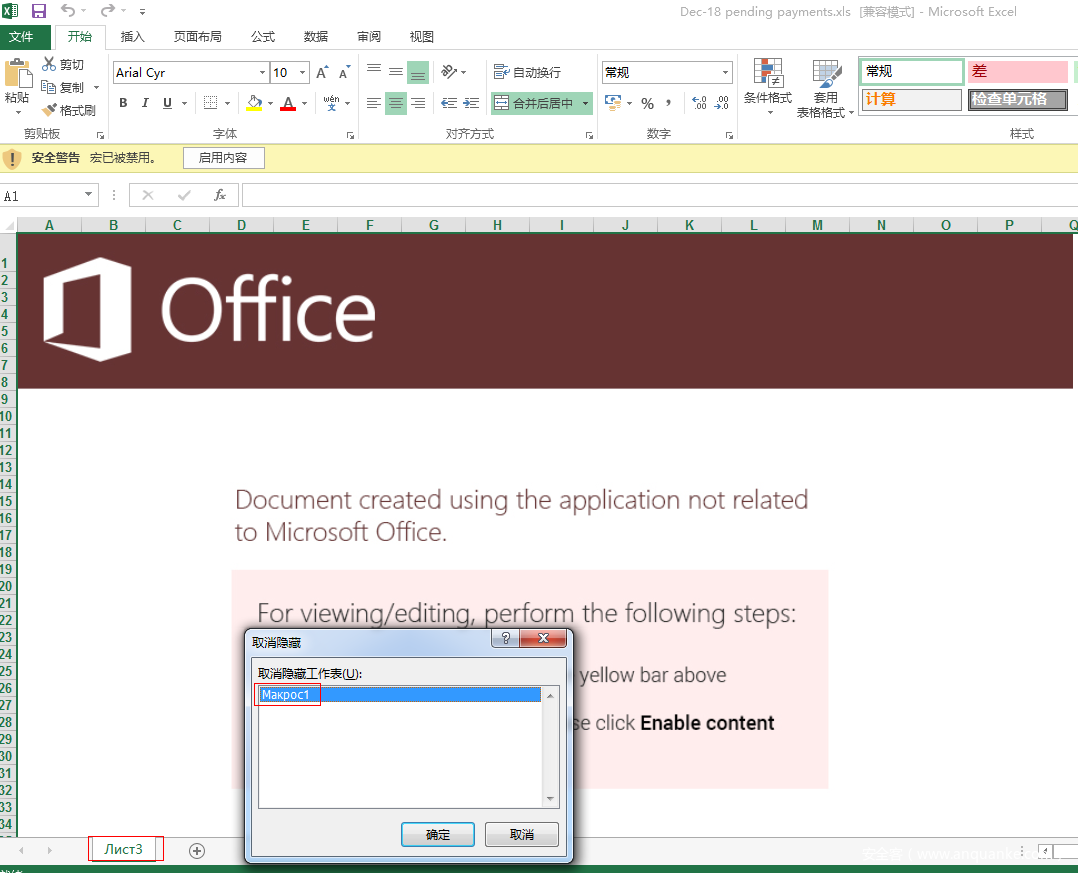Click the phonetic guide (wén) icon
Viewport: 1078px width, 873px height.
pyautogui.click(x=331, y=103)
